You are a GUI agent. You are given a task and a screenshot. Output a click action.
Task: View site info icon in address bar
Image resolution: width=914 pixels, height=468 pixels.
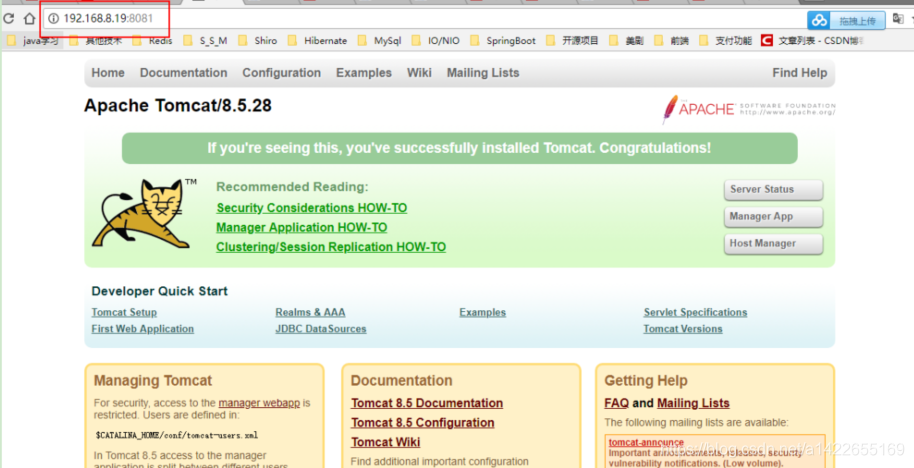pos(54,19)
